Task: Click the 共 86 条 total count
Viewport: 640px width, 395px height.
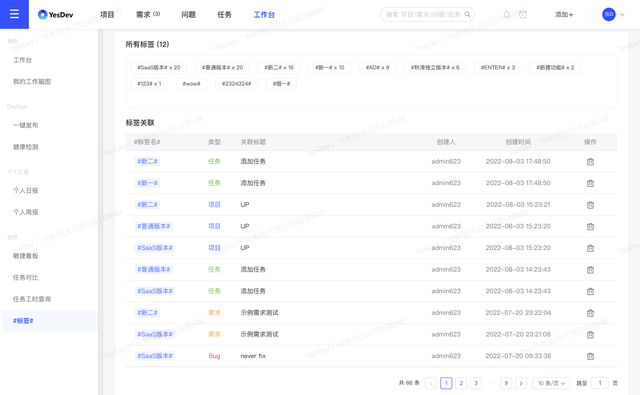Action: (409, 383)
